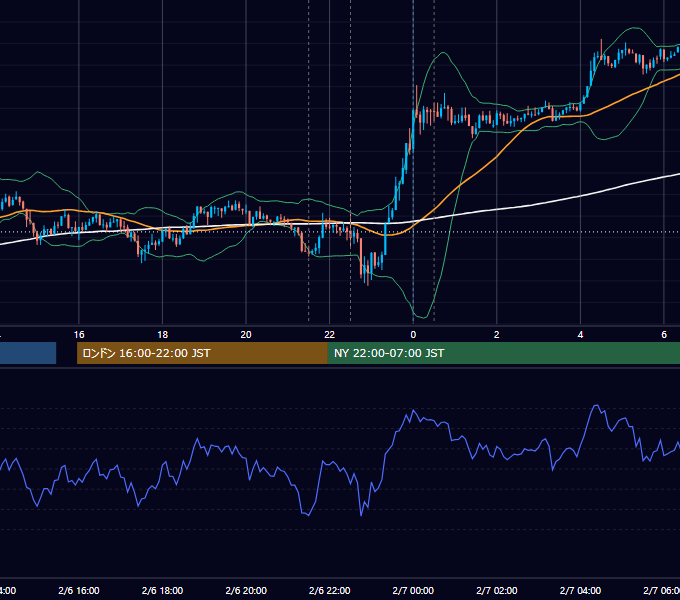The width and height of the screenshot is (680, 600).
Task: Click the 2/6 22:00 date label
Action: point(330,590)
